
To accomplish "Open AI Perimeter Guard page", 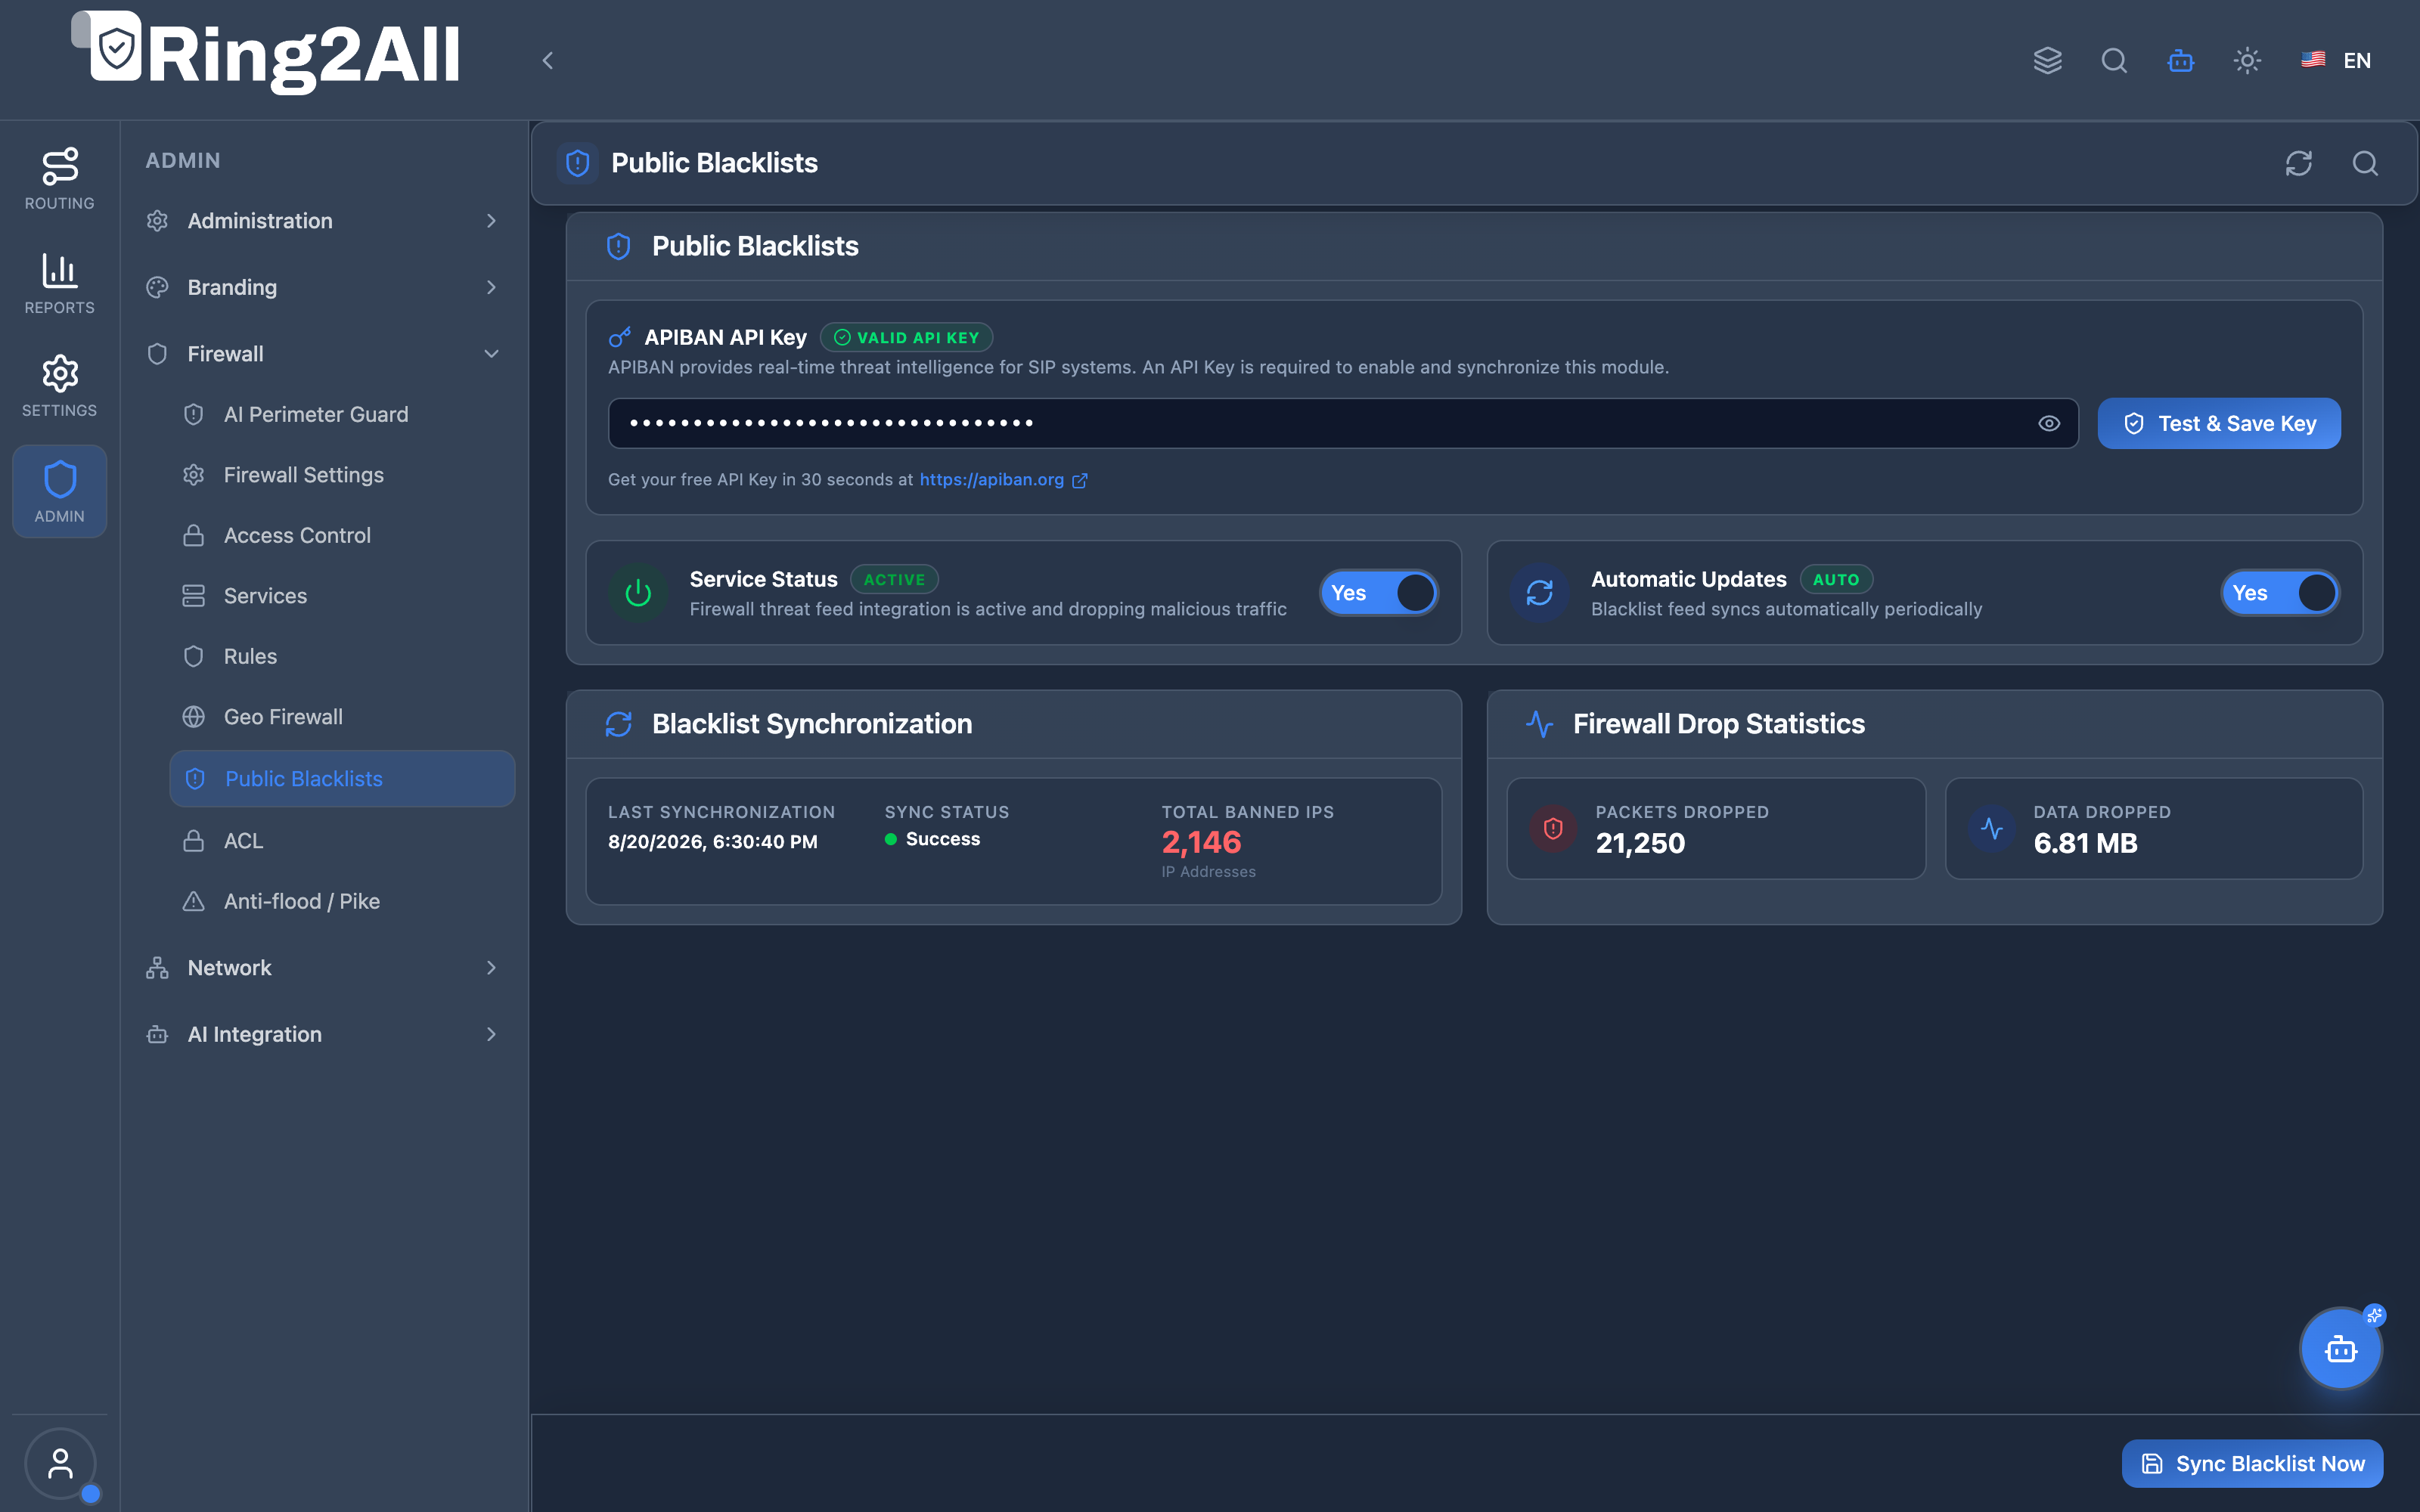I will point(342,414).
